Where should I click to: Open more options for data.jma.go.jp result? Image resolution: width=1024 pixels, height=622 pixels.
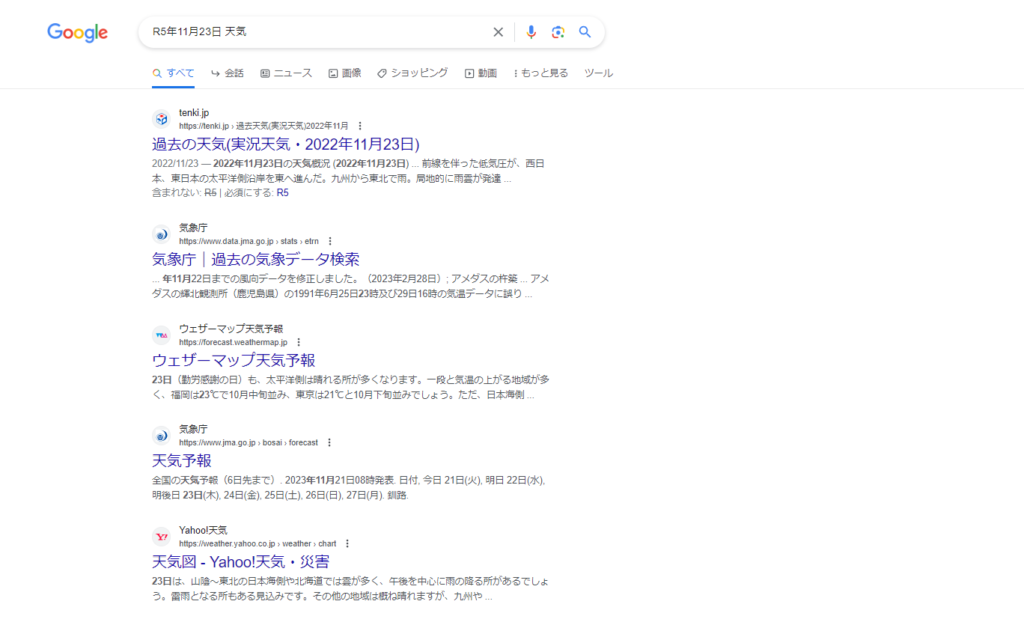pos(330,241)
